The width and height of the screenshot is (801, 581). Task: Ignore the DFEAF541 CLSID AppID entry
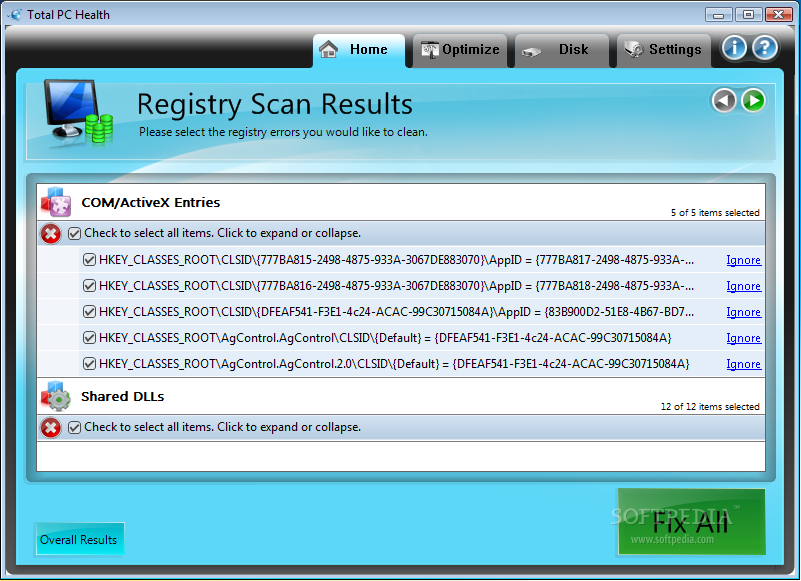tap(743, 312)
